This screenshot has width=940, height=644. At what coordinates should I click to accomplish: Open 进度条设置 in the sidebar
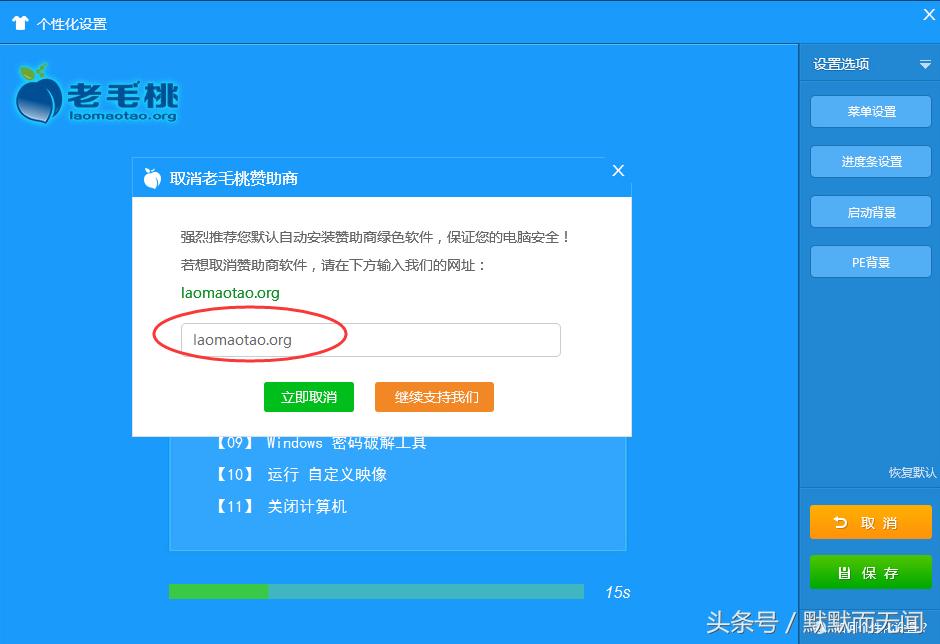tap(869, 161)
